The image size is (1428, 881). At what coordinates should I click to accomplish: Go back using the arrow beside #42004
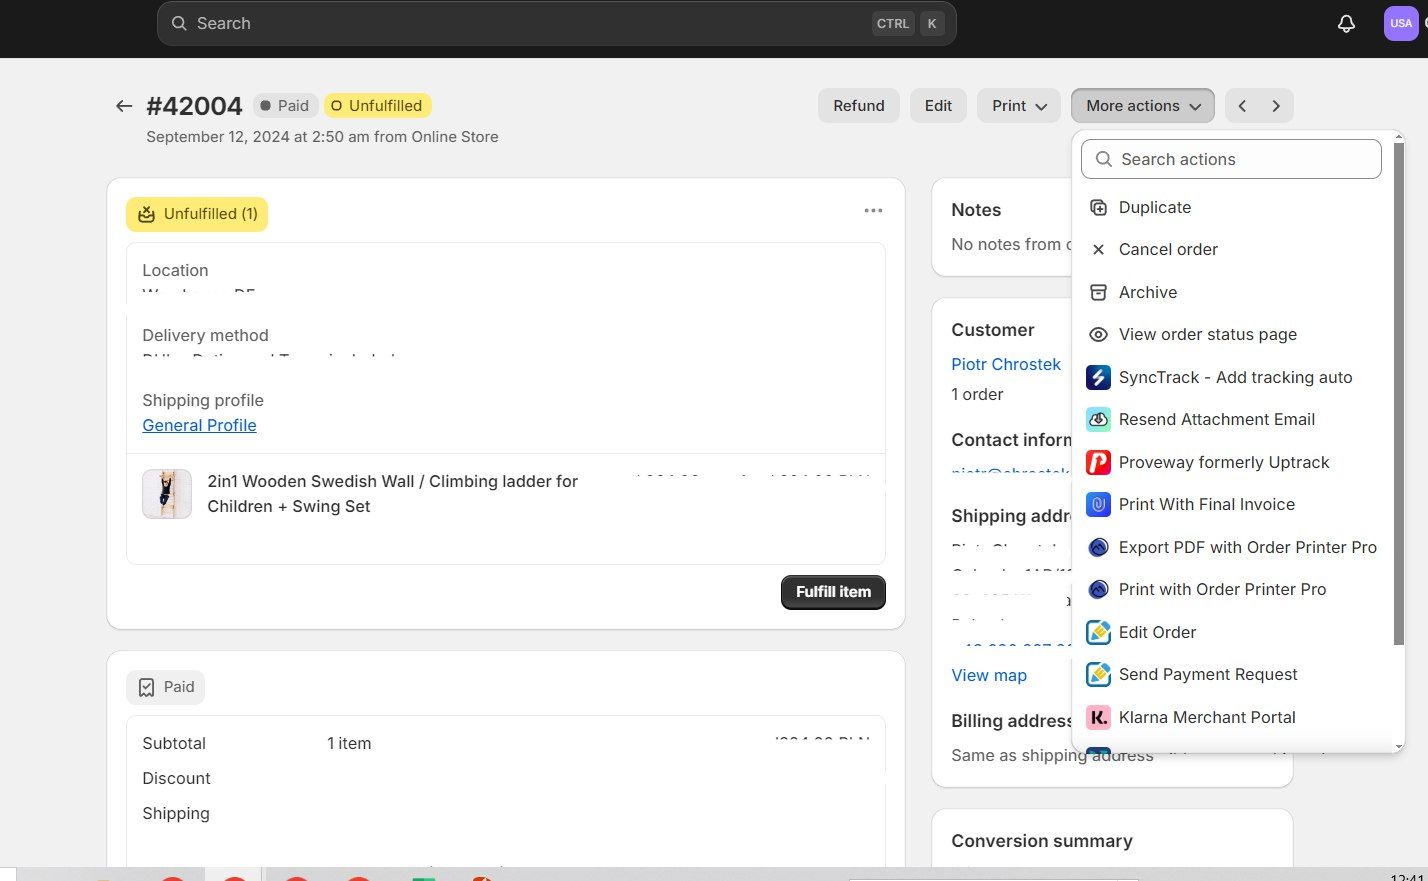click(x=124, y=106)
